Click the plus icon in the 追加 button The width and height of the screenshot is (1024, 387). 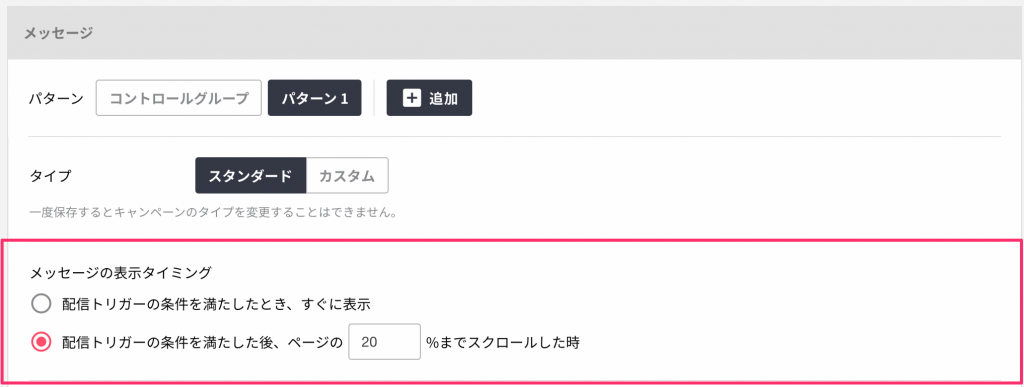coord(411,99)
